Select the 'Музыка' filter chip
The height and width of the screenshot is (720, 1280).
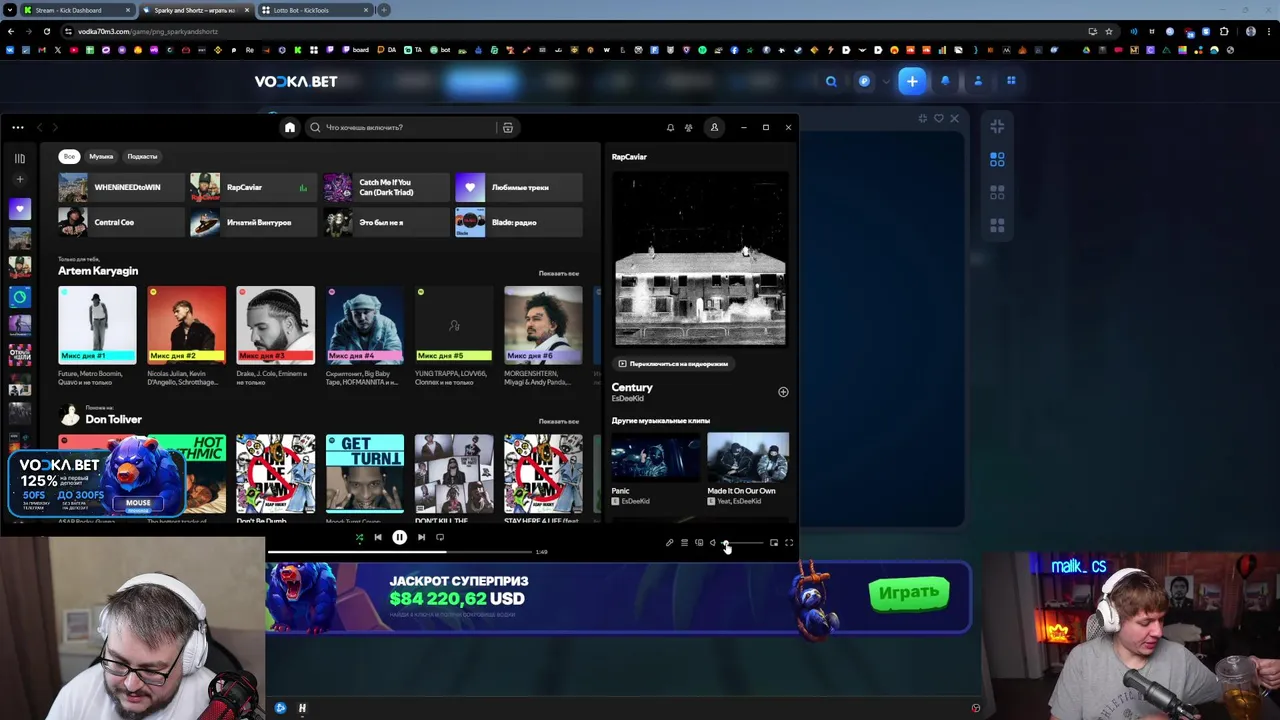(101, 156)
